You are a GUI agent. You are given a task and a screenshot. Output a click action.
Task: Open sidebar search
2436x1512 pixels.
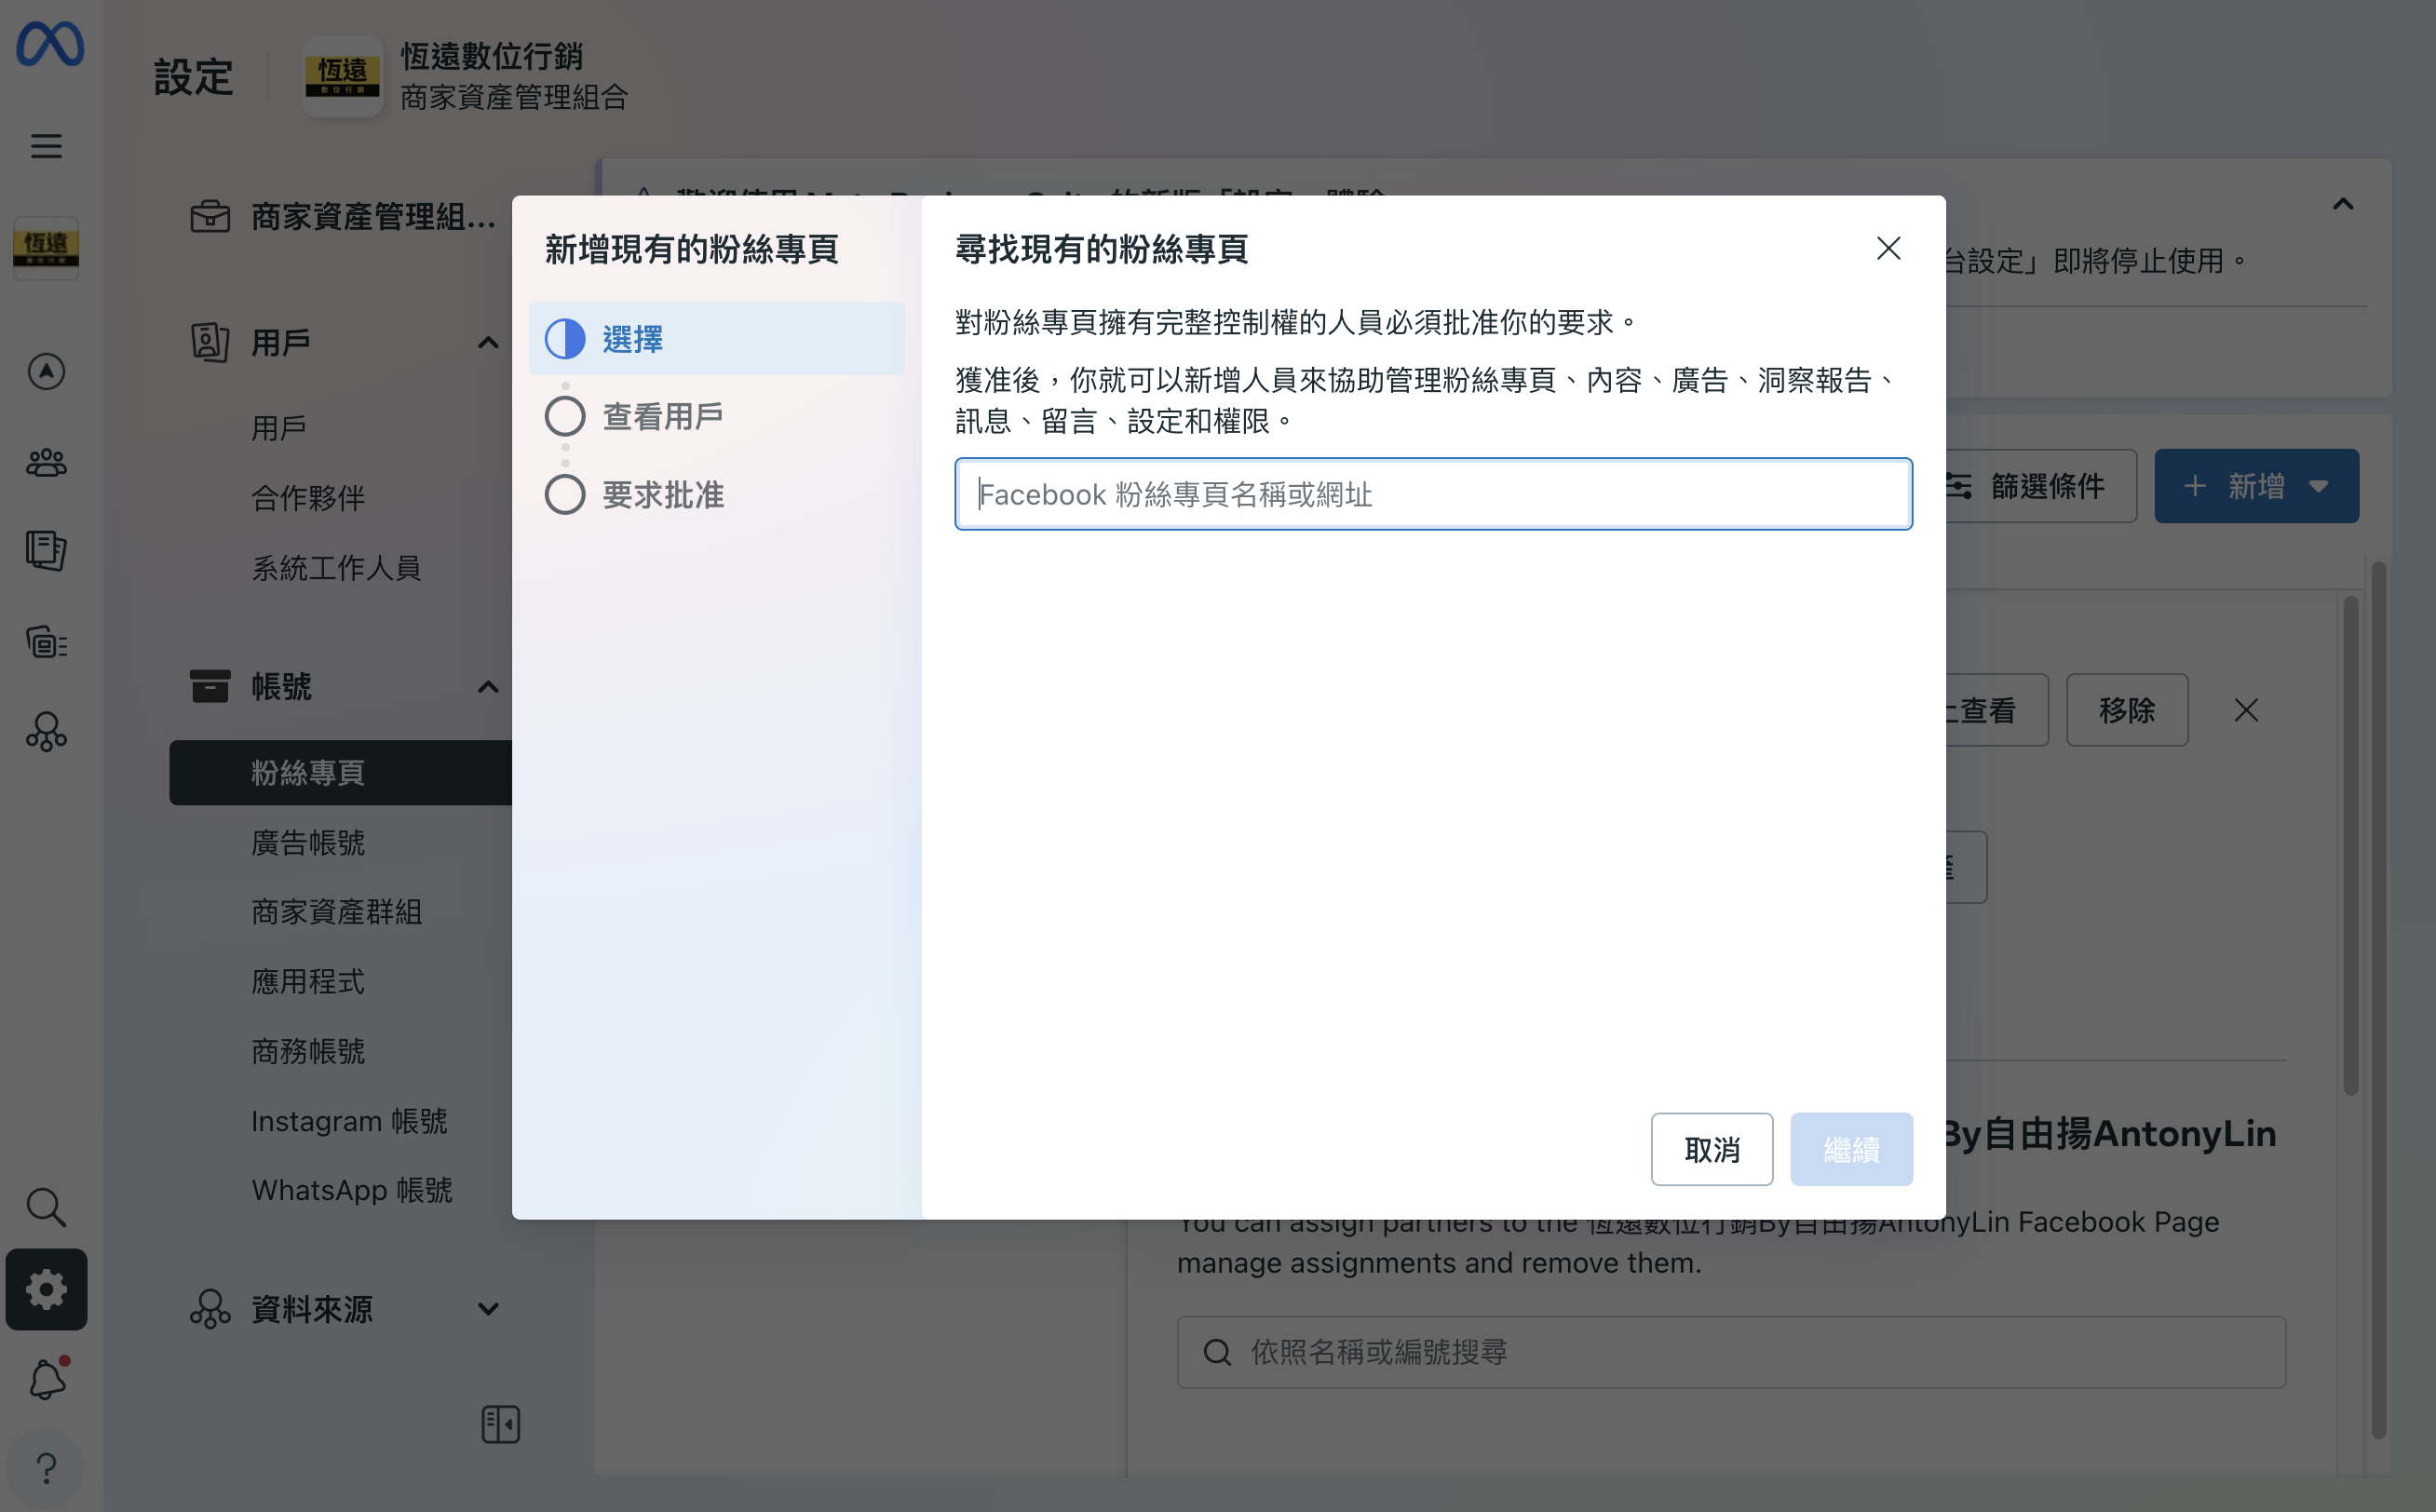[x=46, y=1207]
